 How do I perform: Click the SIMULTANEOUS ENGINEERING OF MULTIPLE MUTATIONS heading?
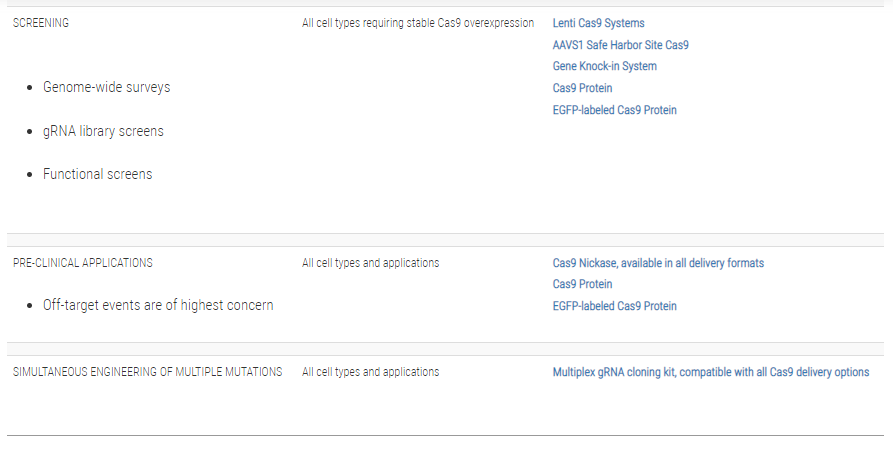click(148, 372)
